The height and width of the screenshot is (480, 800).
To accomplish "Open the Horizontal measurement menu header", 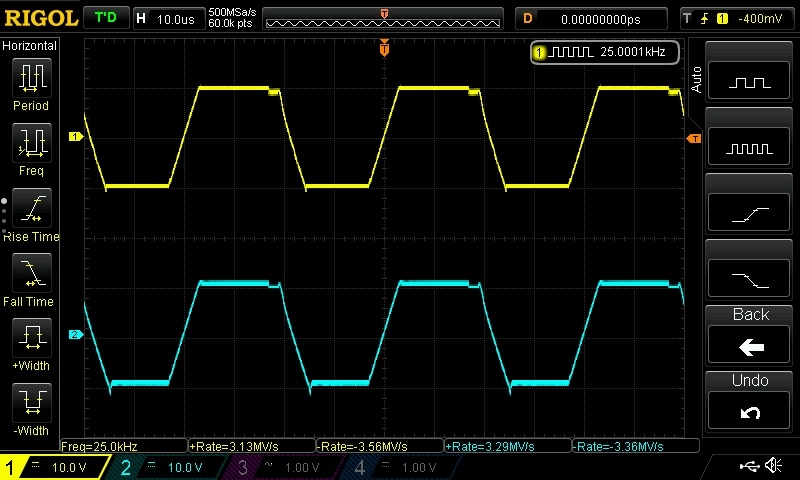I will tap(31, 46).
